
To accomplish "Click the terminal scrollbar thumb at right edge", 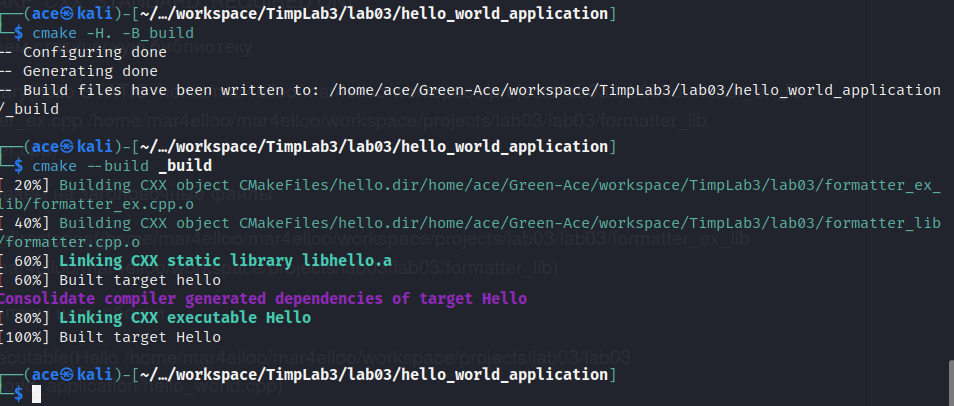I will [x=951, y=382].
